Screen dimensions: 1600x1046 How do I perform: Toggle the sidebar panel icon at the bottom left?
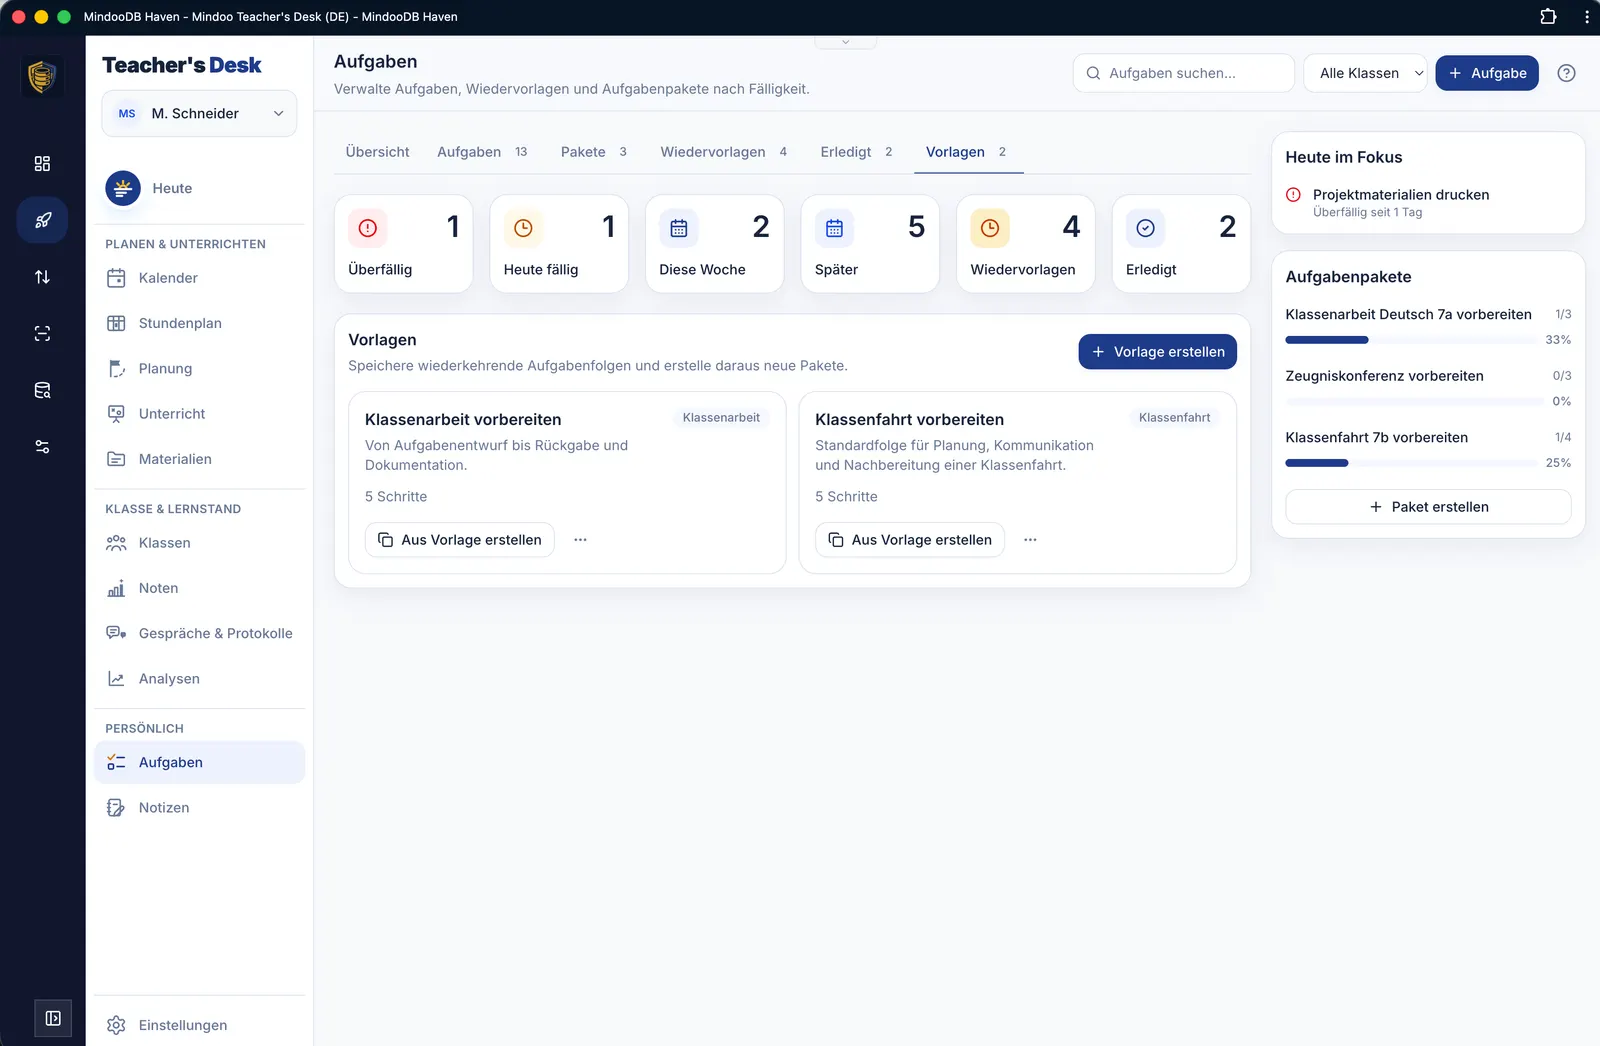pyautogui.click(x=53, y=1018)
